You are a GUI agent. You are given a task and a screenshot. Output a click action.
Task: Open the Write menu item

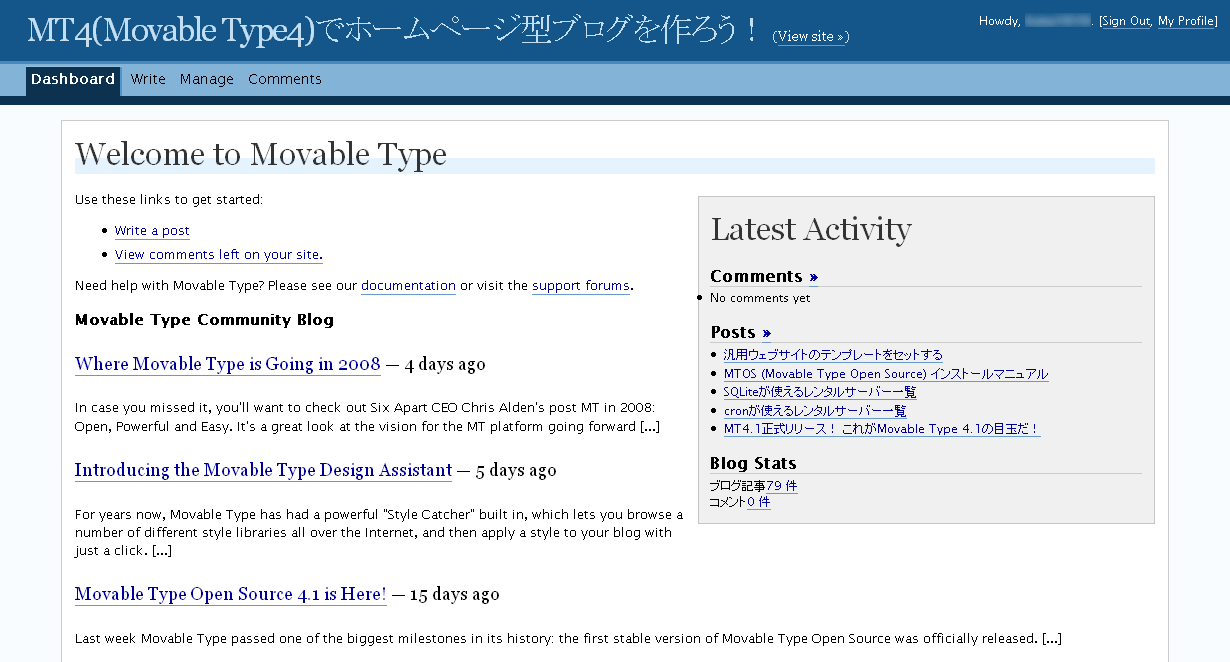coord(148,80)
